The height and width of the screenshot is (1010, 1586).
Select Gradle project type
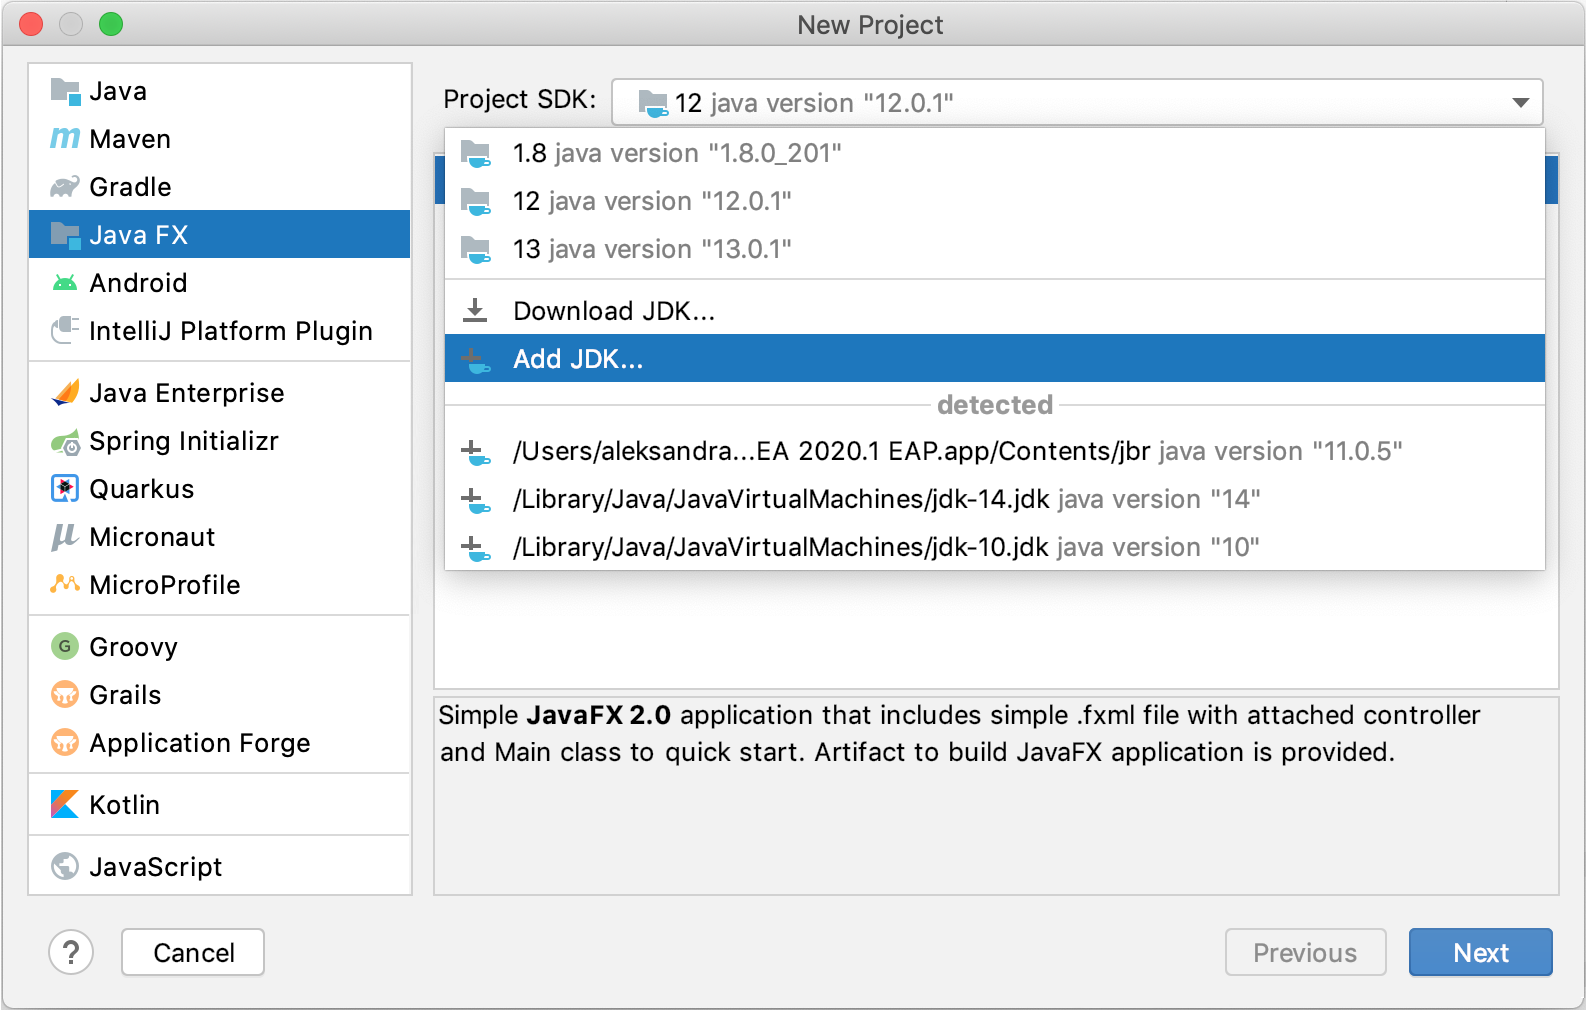(x=220, y=186)
